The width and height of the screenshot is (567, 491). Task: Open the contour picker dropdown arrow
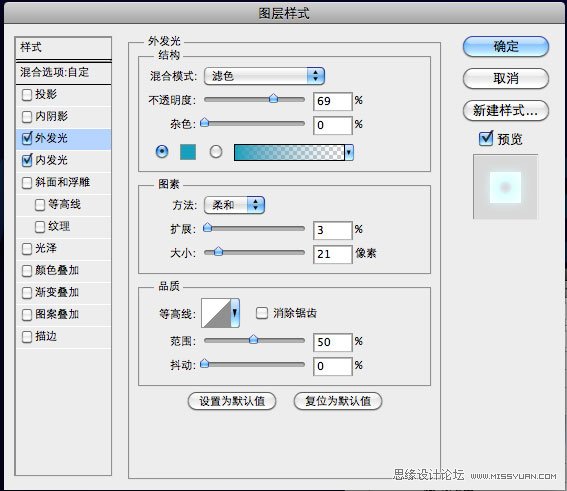[235, 313]
